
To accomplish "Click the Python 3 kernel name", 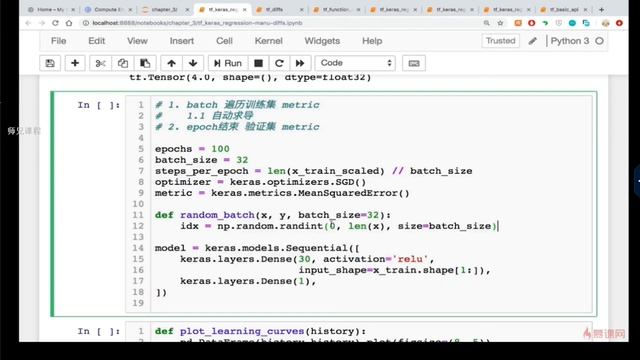I will (570, 41).
